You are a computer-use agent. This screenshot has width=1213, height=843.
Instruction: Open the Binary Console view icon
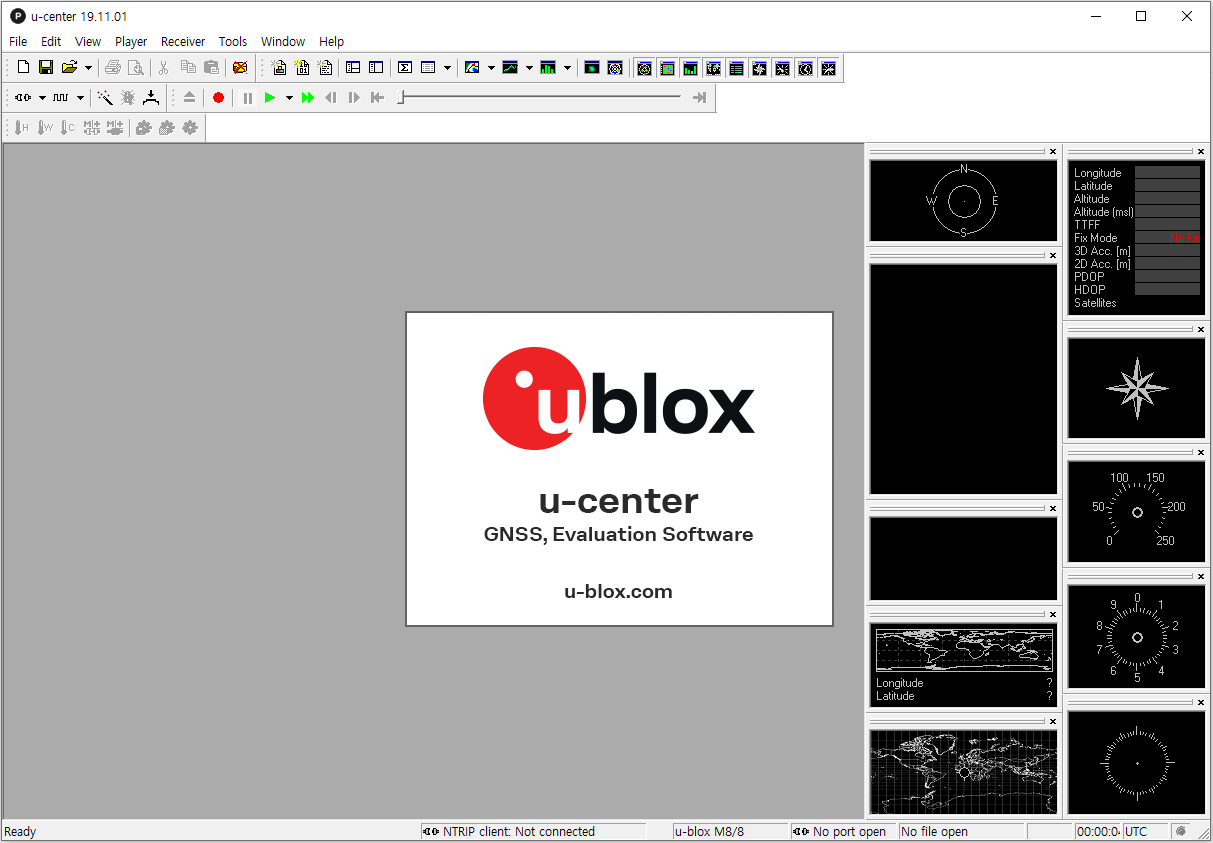302,68
